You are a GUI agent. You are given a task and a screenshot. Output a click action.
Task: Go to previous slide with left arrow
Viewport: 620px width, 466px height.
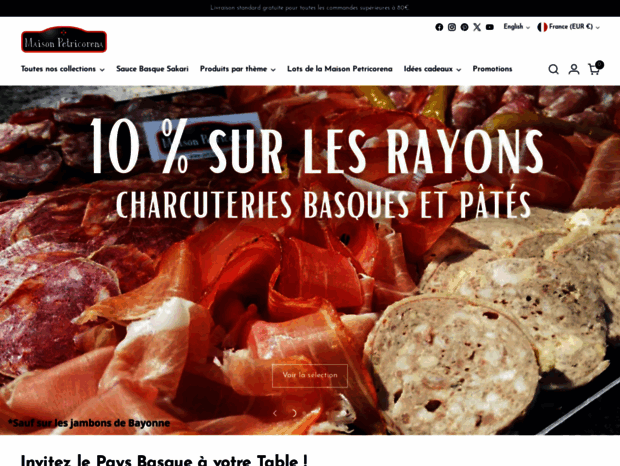click(275, 413)
